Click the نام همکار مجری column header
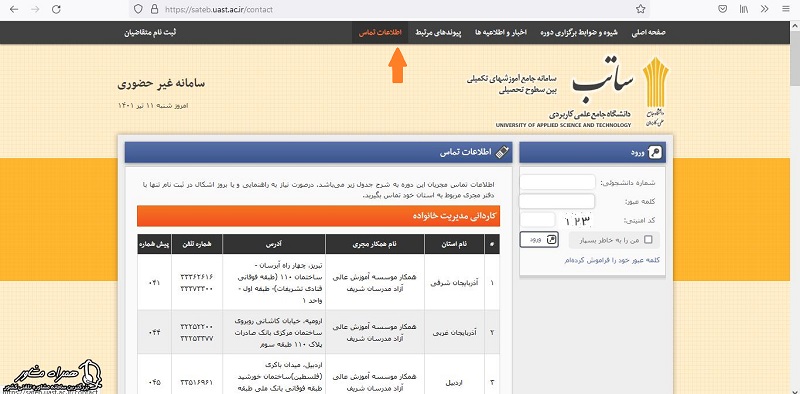This screenshot has height=394, width=800. 374,244
